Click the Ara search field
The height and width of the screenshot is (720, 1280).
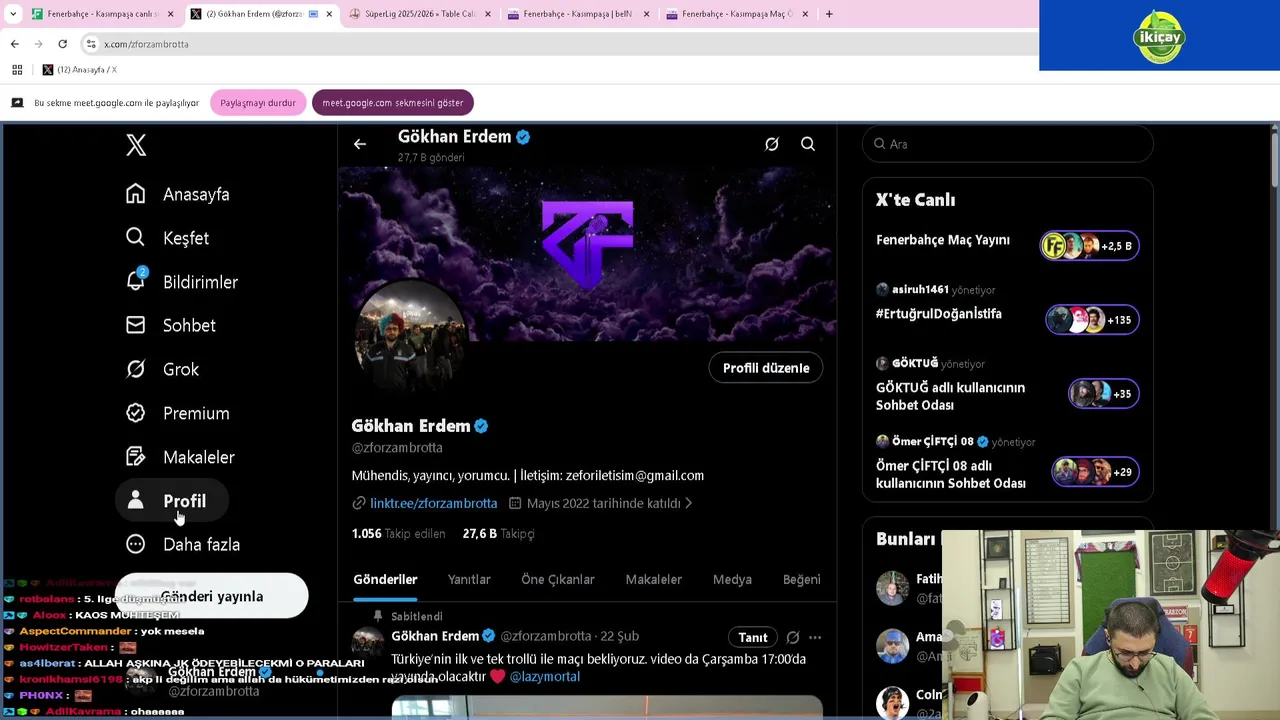click(1007, 144)
